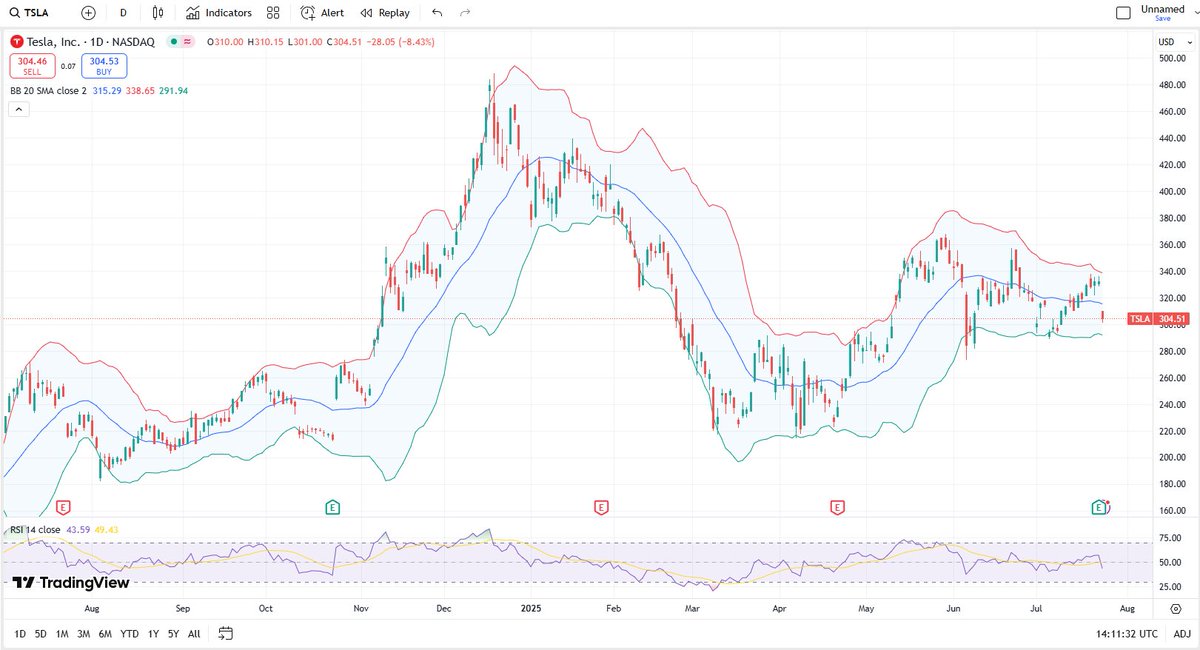
Task: Click the BB lower value 291.94
Action: 173,91
